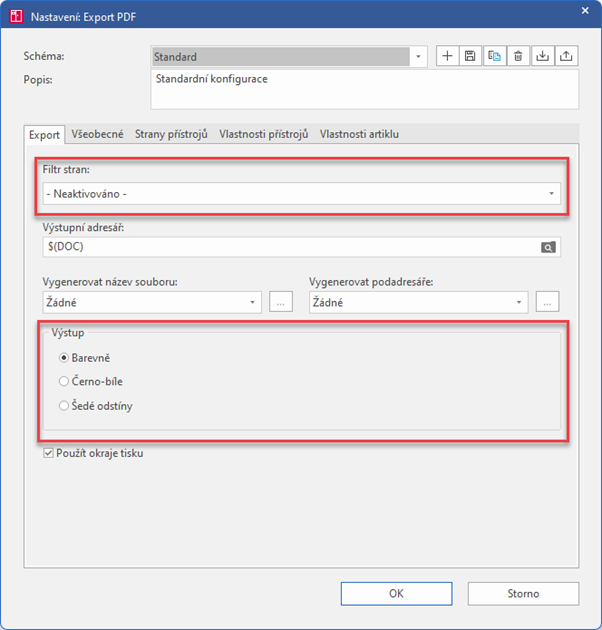Save the scheme with the floppy disk icon
The width and height of the screenshot is (602, 630).
coord(470,57)
